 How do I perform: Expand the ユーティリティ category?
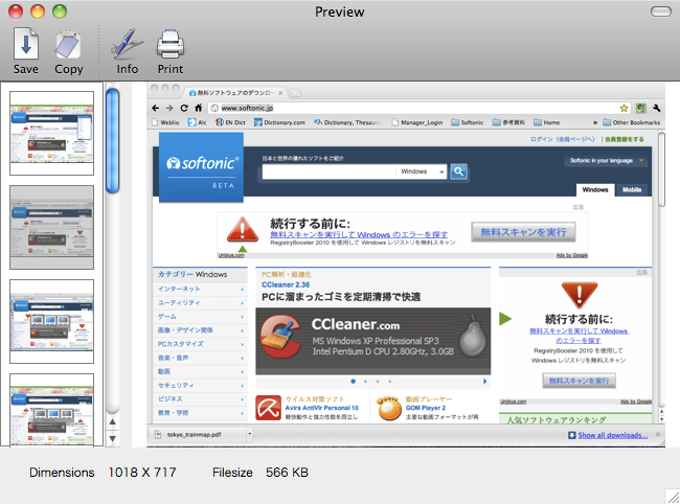coord(200,303)
